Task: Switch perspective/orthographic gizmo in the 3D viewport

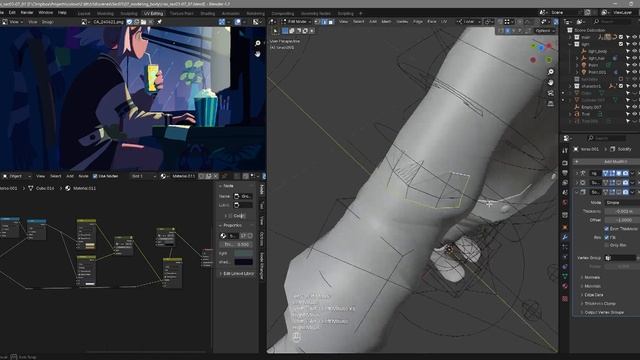Action: pyautogui.click(x=551, y=104)
